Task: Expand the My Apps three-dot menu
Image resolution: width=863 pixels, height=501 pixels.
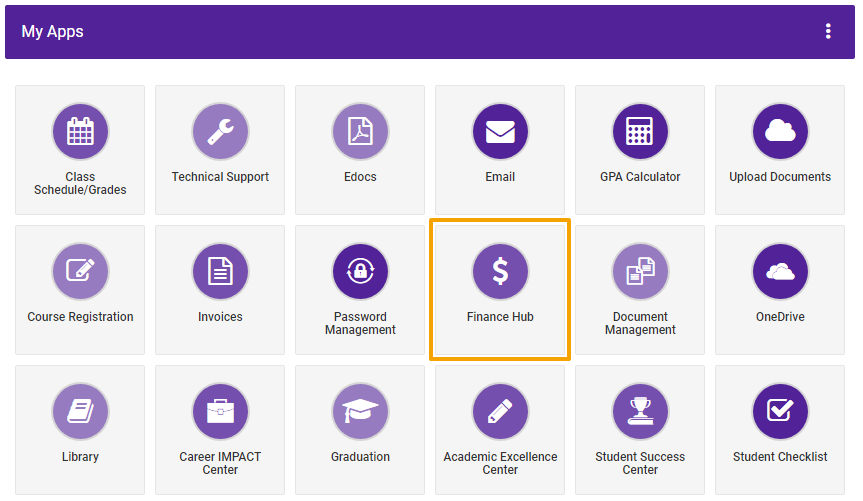Action: pyautogui.click(x=828, y=31)
